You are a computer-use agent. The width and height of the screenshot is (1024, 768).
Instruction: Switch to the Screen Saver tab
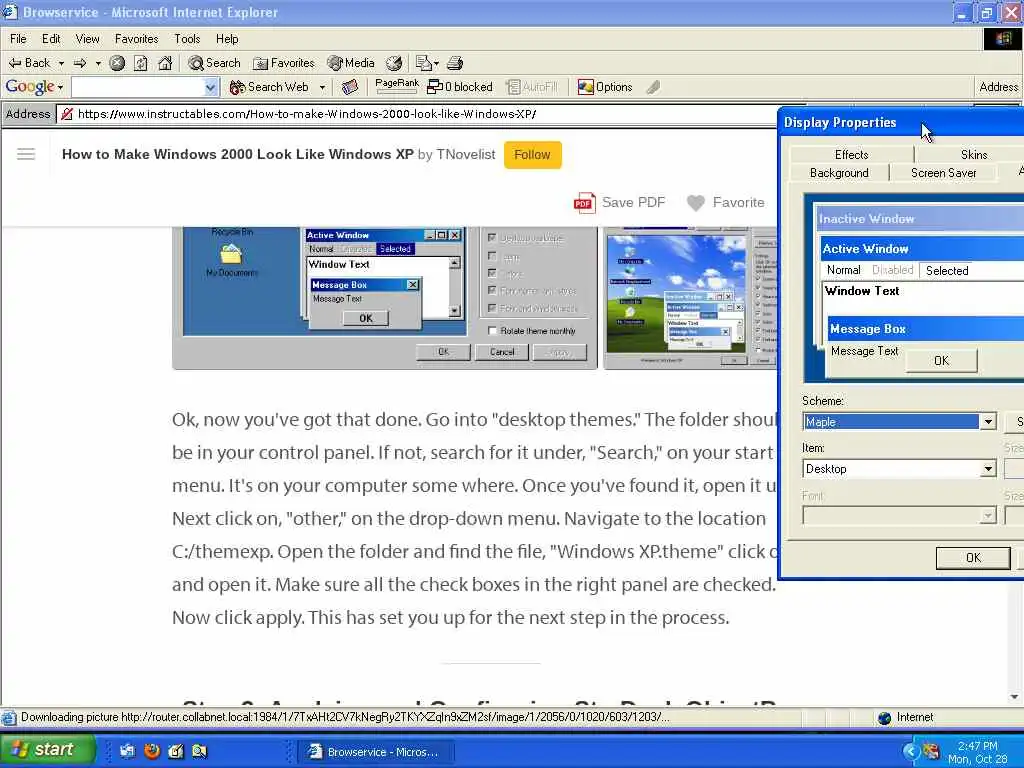coord(943,173)
